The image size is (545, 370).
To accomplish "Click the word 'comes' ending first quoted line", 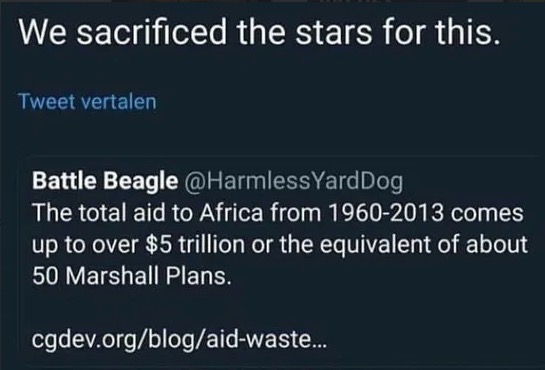I will click(487, 213).
